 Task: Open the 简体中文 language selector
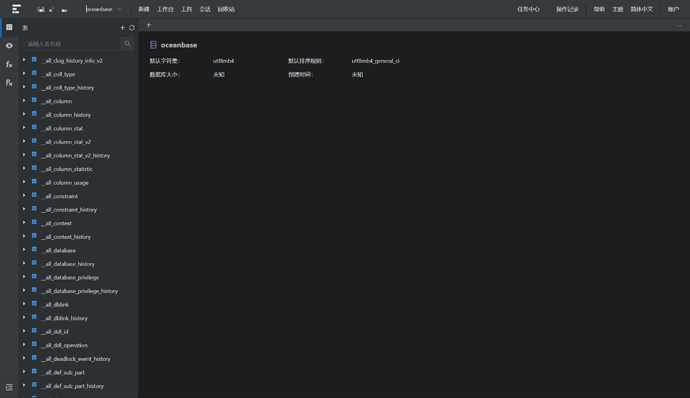click(x=642, y=9)
